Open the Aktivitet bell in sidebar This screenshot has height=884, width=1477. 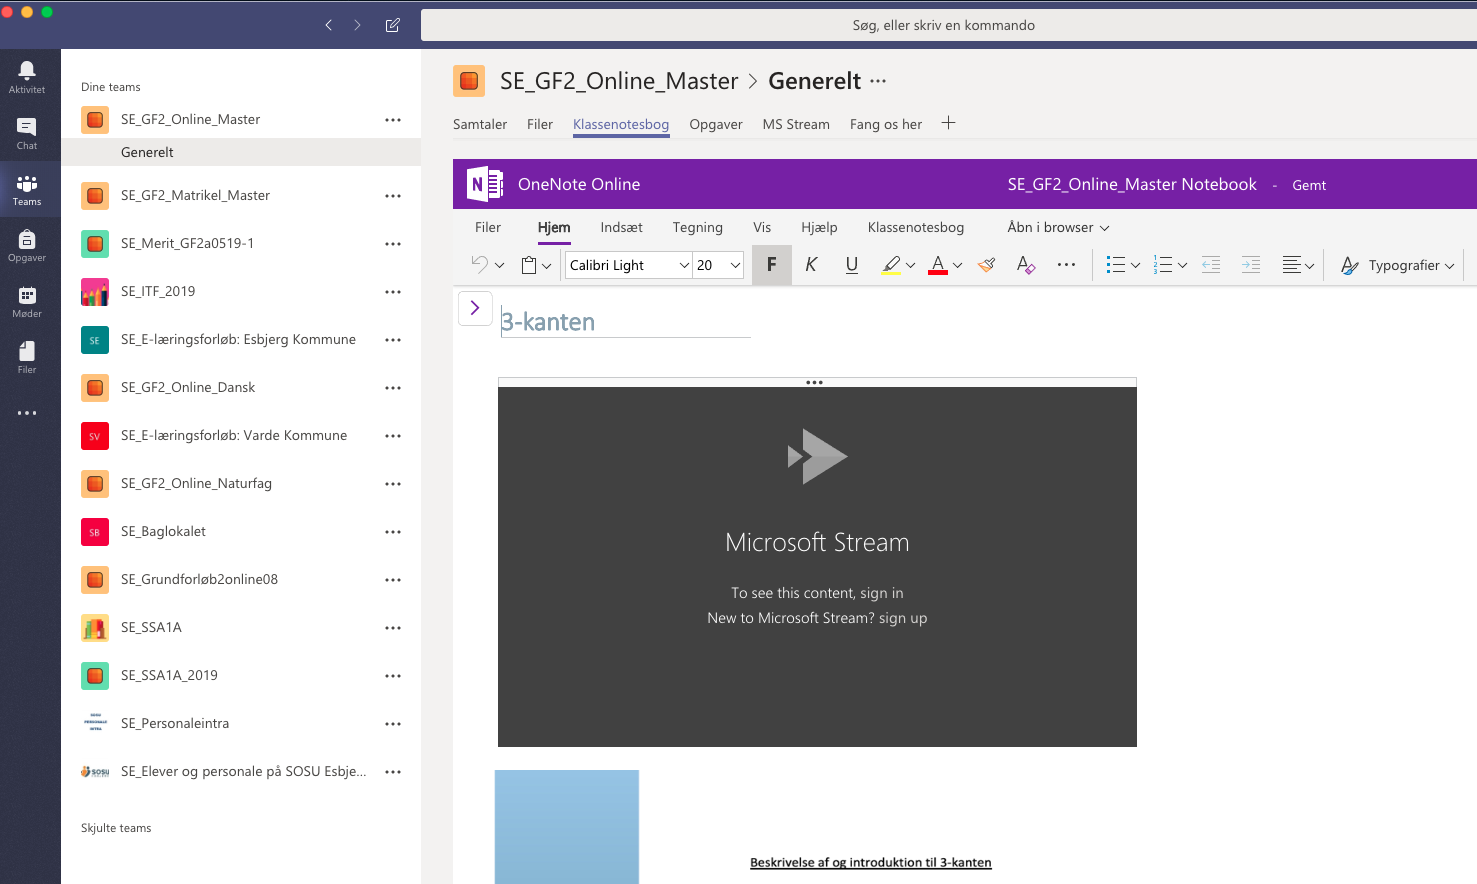coord(27,76)
